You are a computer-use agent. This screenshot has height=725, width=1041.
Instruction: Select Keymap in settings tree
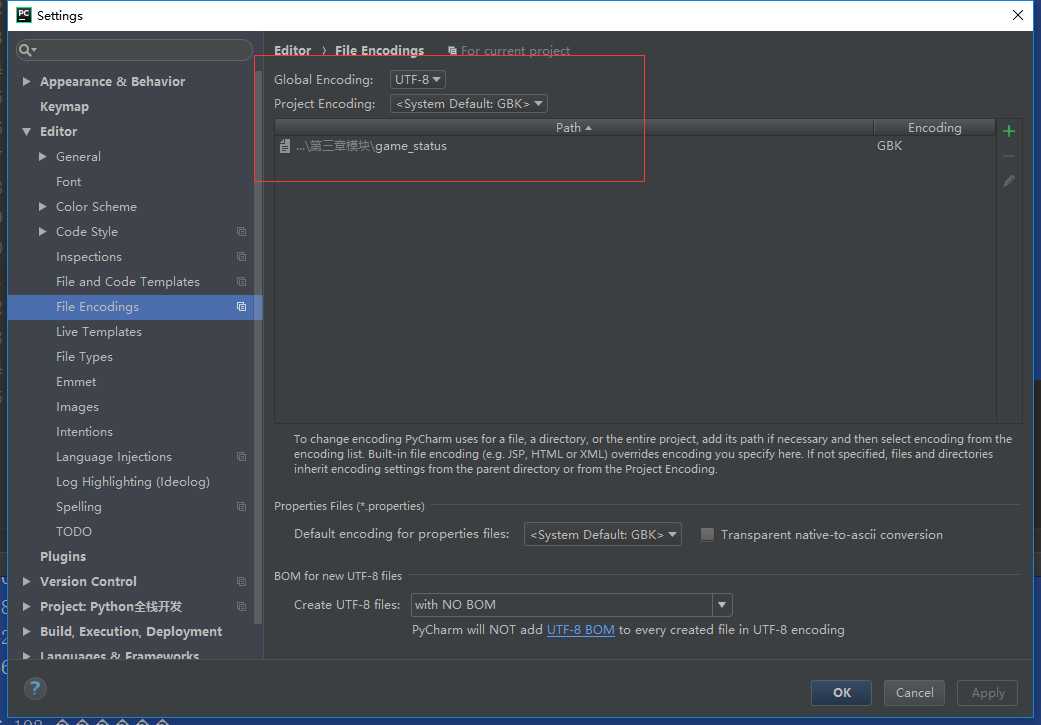click(64, 106)
